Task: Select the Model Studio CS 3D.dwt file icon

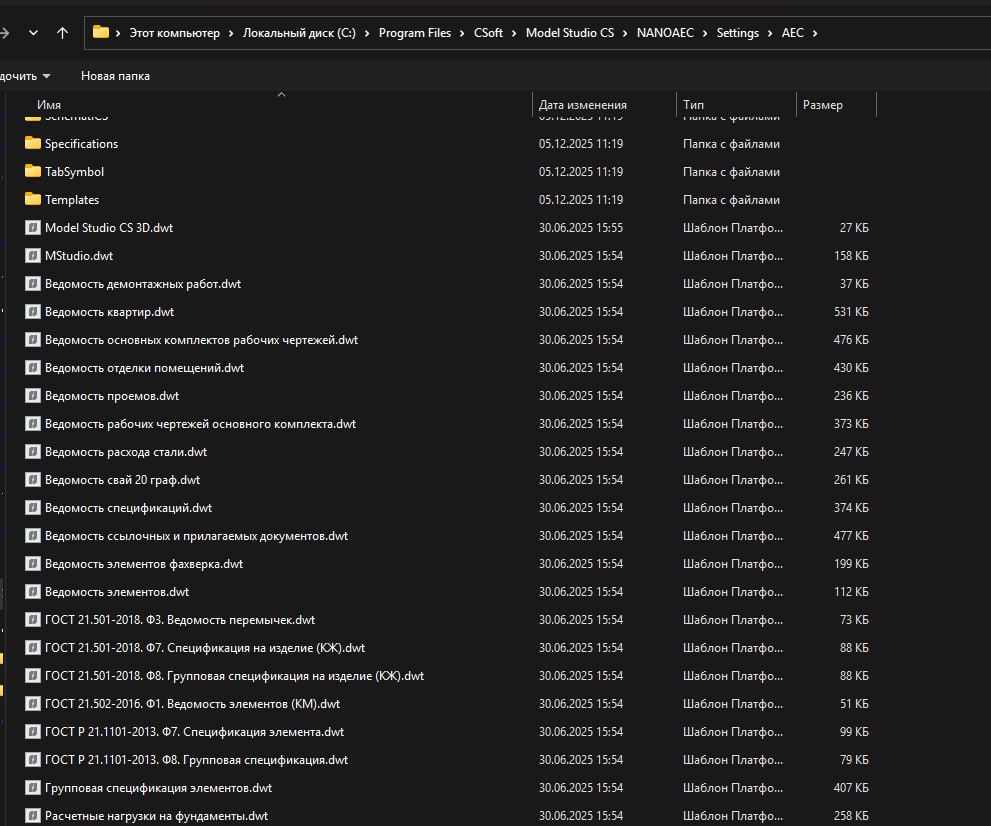Action: (x=32, y=228)
